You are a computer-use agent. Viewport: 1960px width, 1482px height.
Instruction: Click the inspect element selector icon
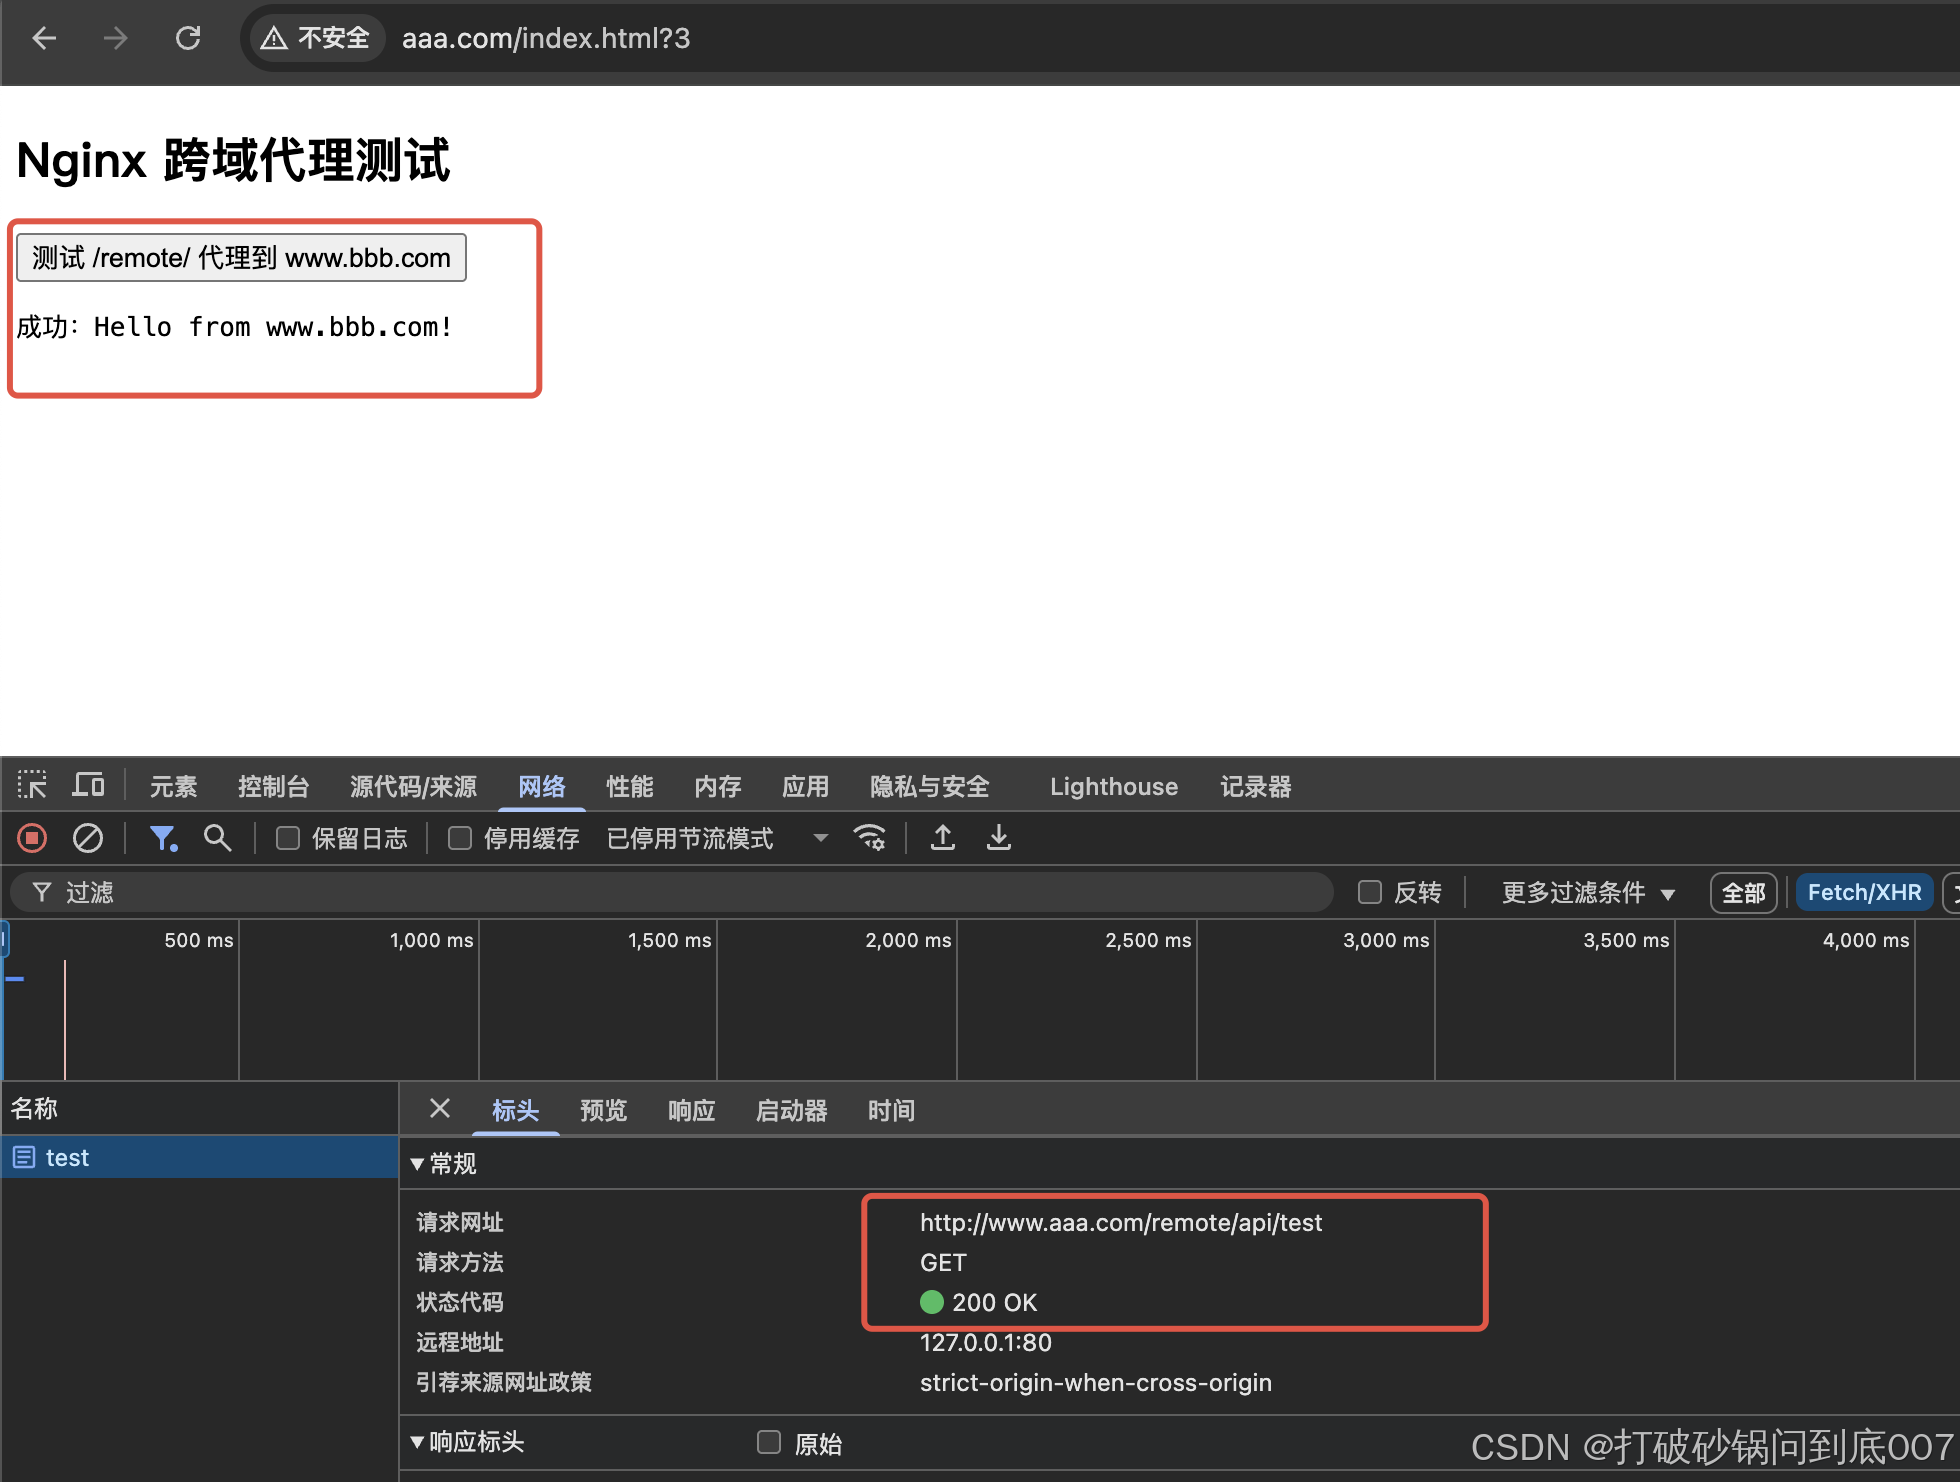point(32,786)
